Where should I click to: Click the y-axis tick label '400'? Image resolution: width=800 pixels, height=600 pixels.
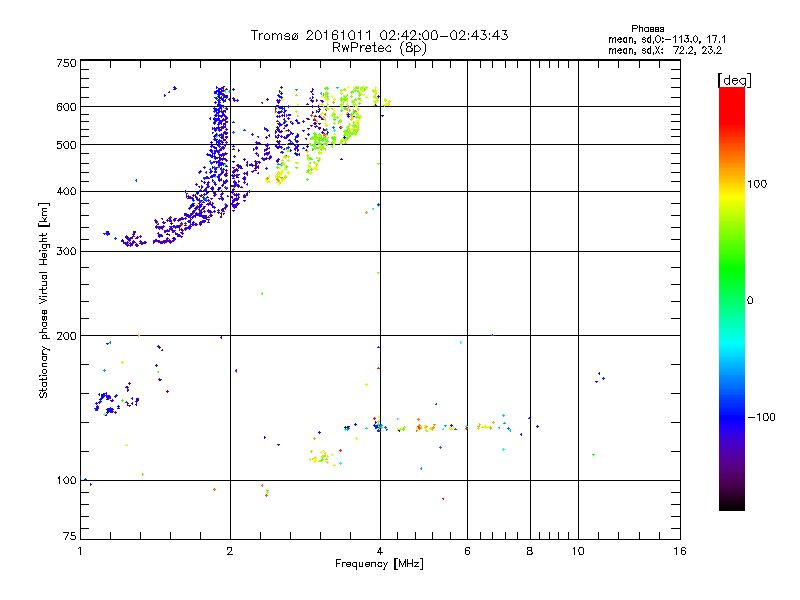pyautogui.click(x=66, y=192)
